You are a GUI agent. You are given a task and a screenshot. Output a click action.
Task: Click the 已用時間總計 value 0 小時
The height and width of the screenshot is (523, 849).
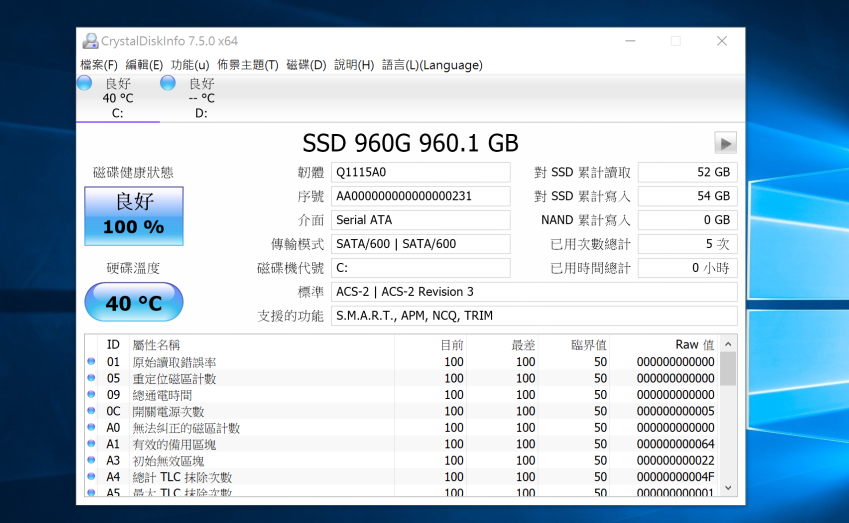tap(688, 267)
